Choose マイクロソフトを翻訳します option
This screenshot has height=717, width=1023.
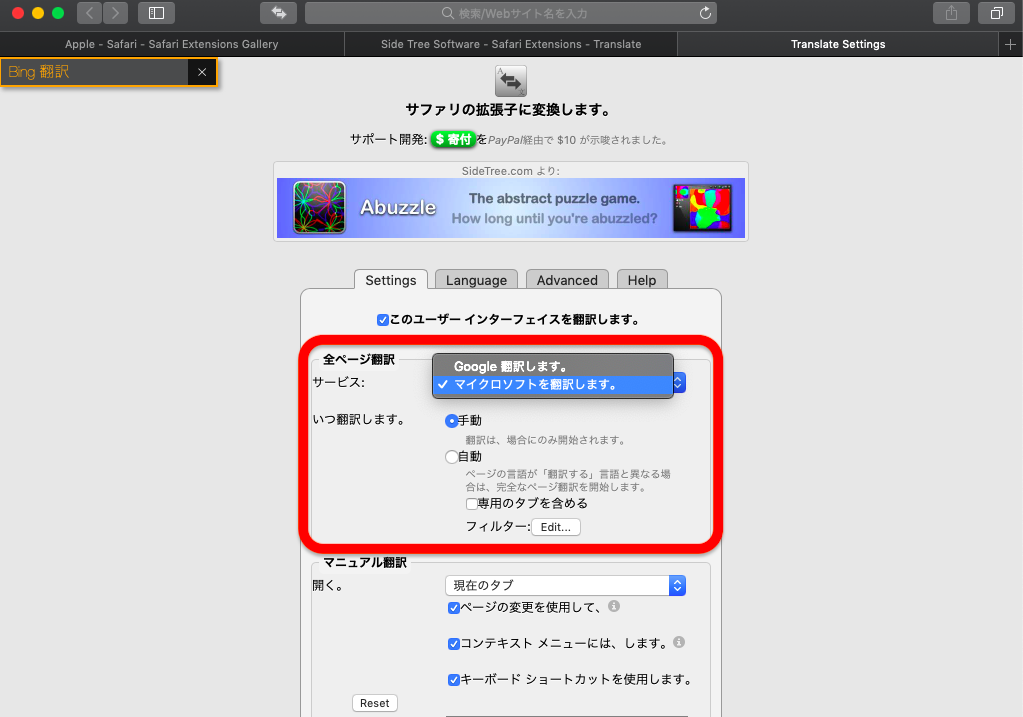click(553, 384)
